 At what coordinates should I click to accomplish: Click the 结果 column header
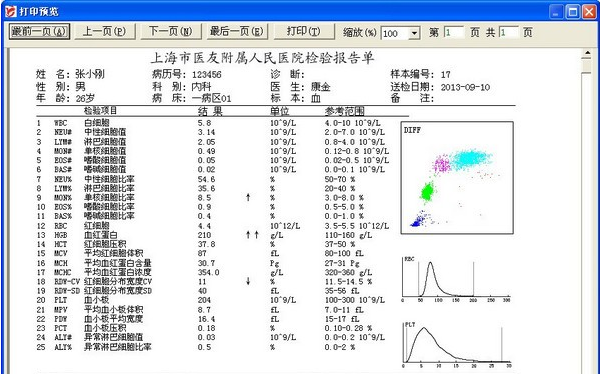[210, 111]
